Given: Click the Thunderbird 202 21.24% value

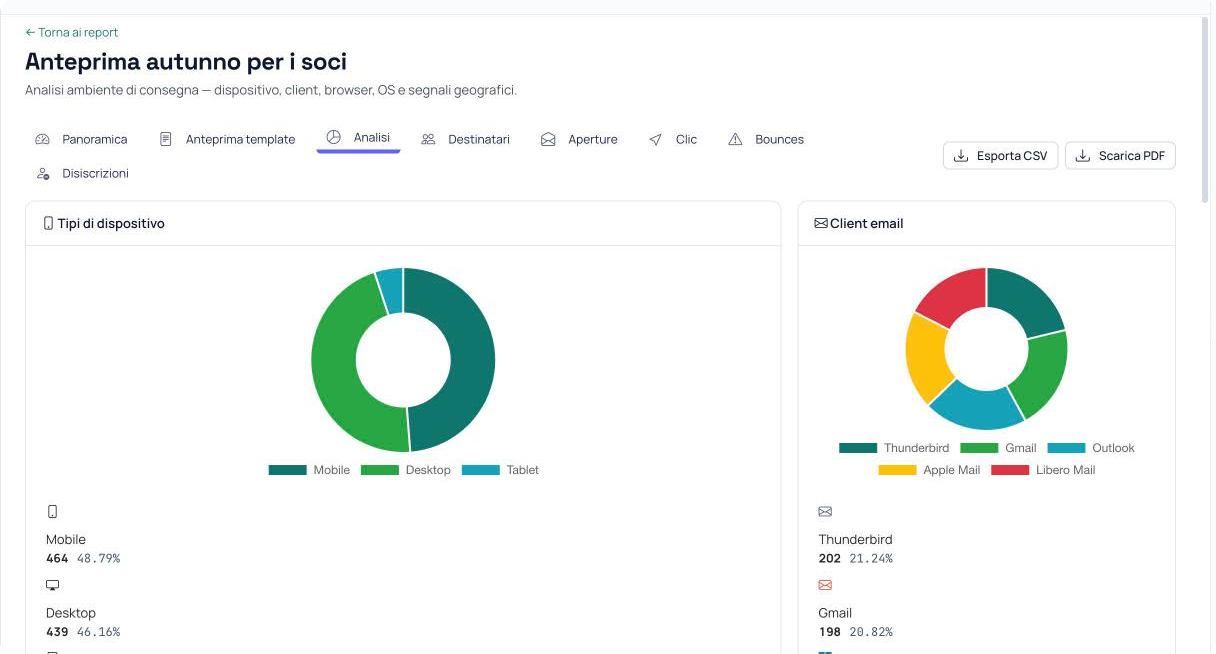Looking at the screenshot, I should click(856, 558).
